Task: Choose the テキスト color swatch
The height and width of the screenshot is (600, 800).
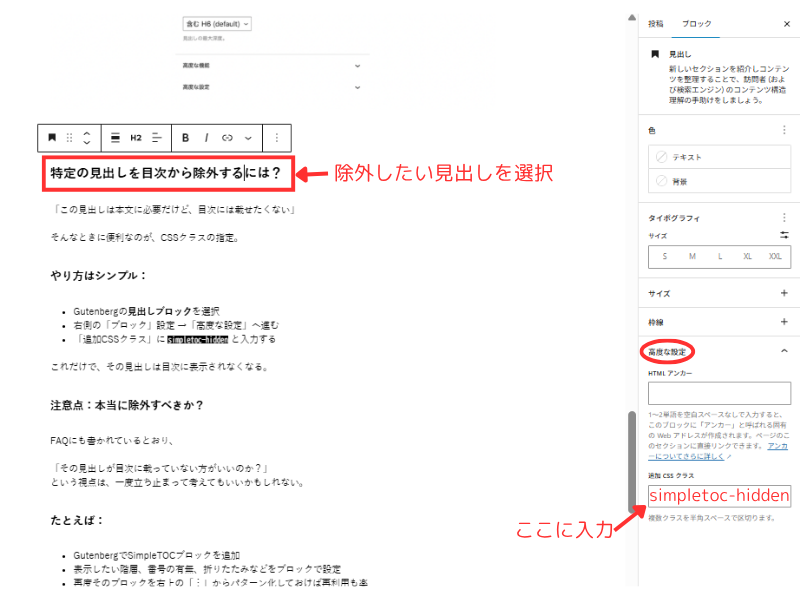Action: tap(719, 157)
